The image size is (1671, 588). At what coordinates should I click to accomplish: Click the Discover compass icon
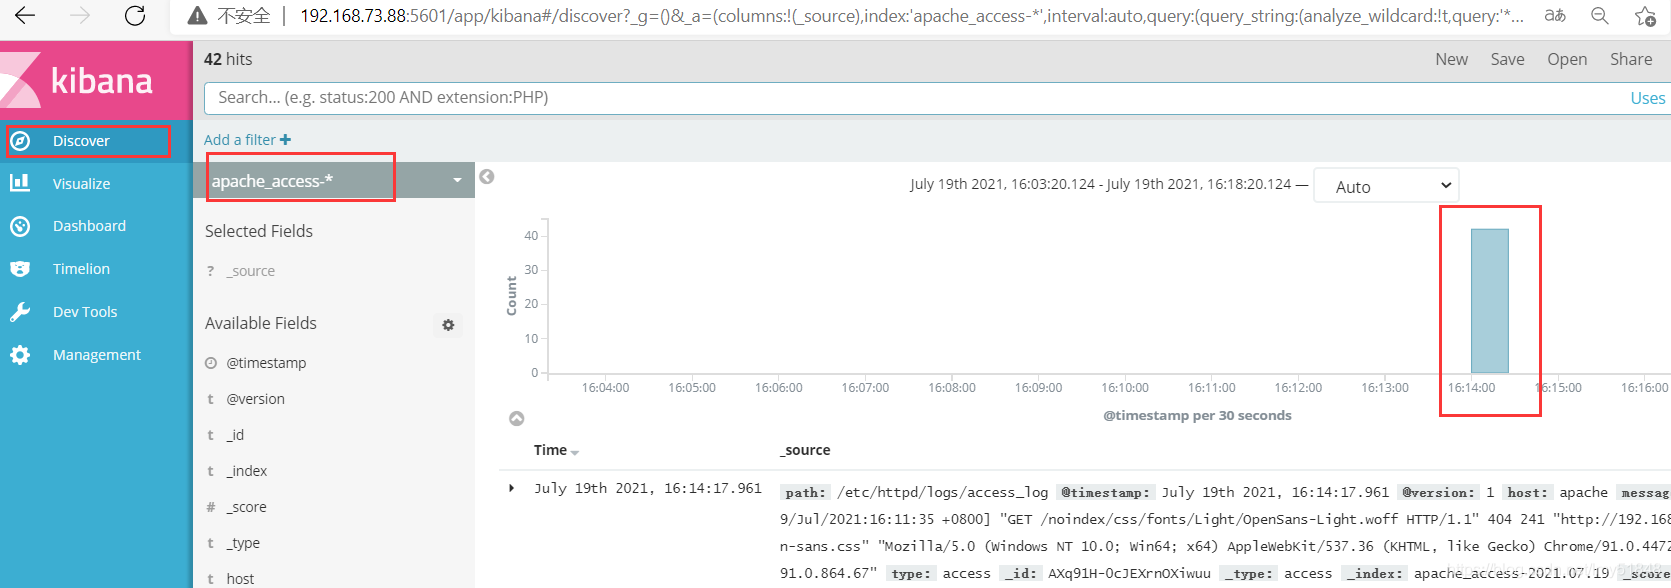click(20, 141)
